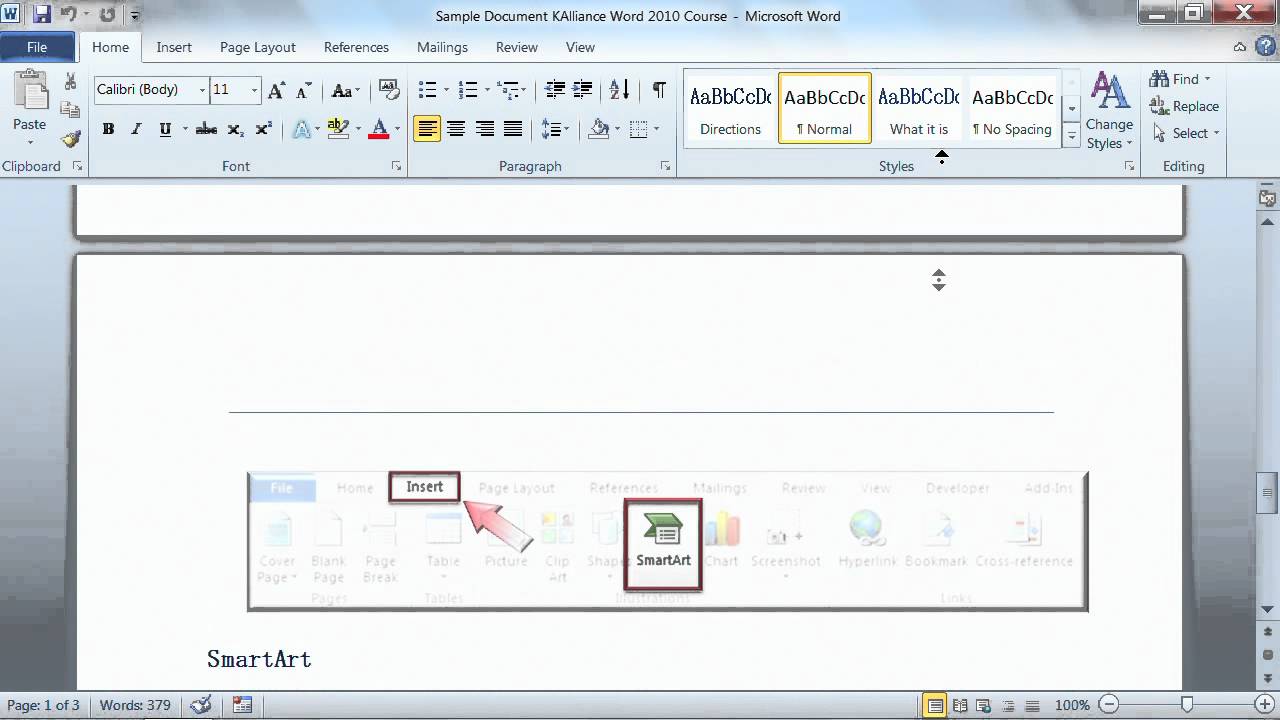
Task: Toggle Align Text Left
Action: click(427, 129)
